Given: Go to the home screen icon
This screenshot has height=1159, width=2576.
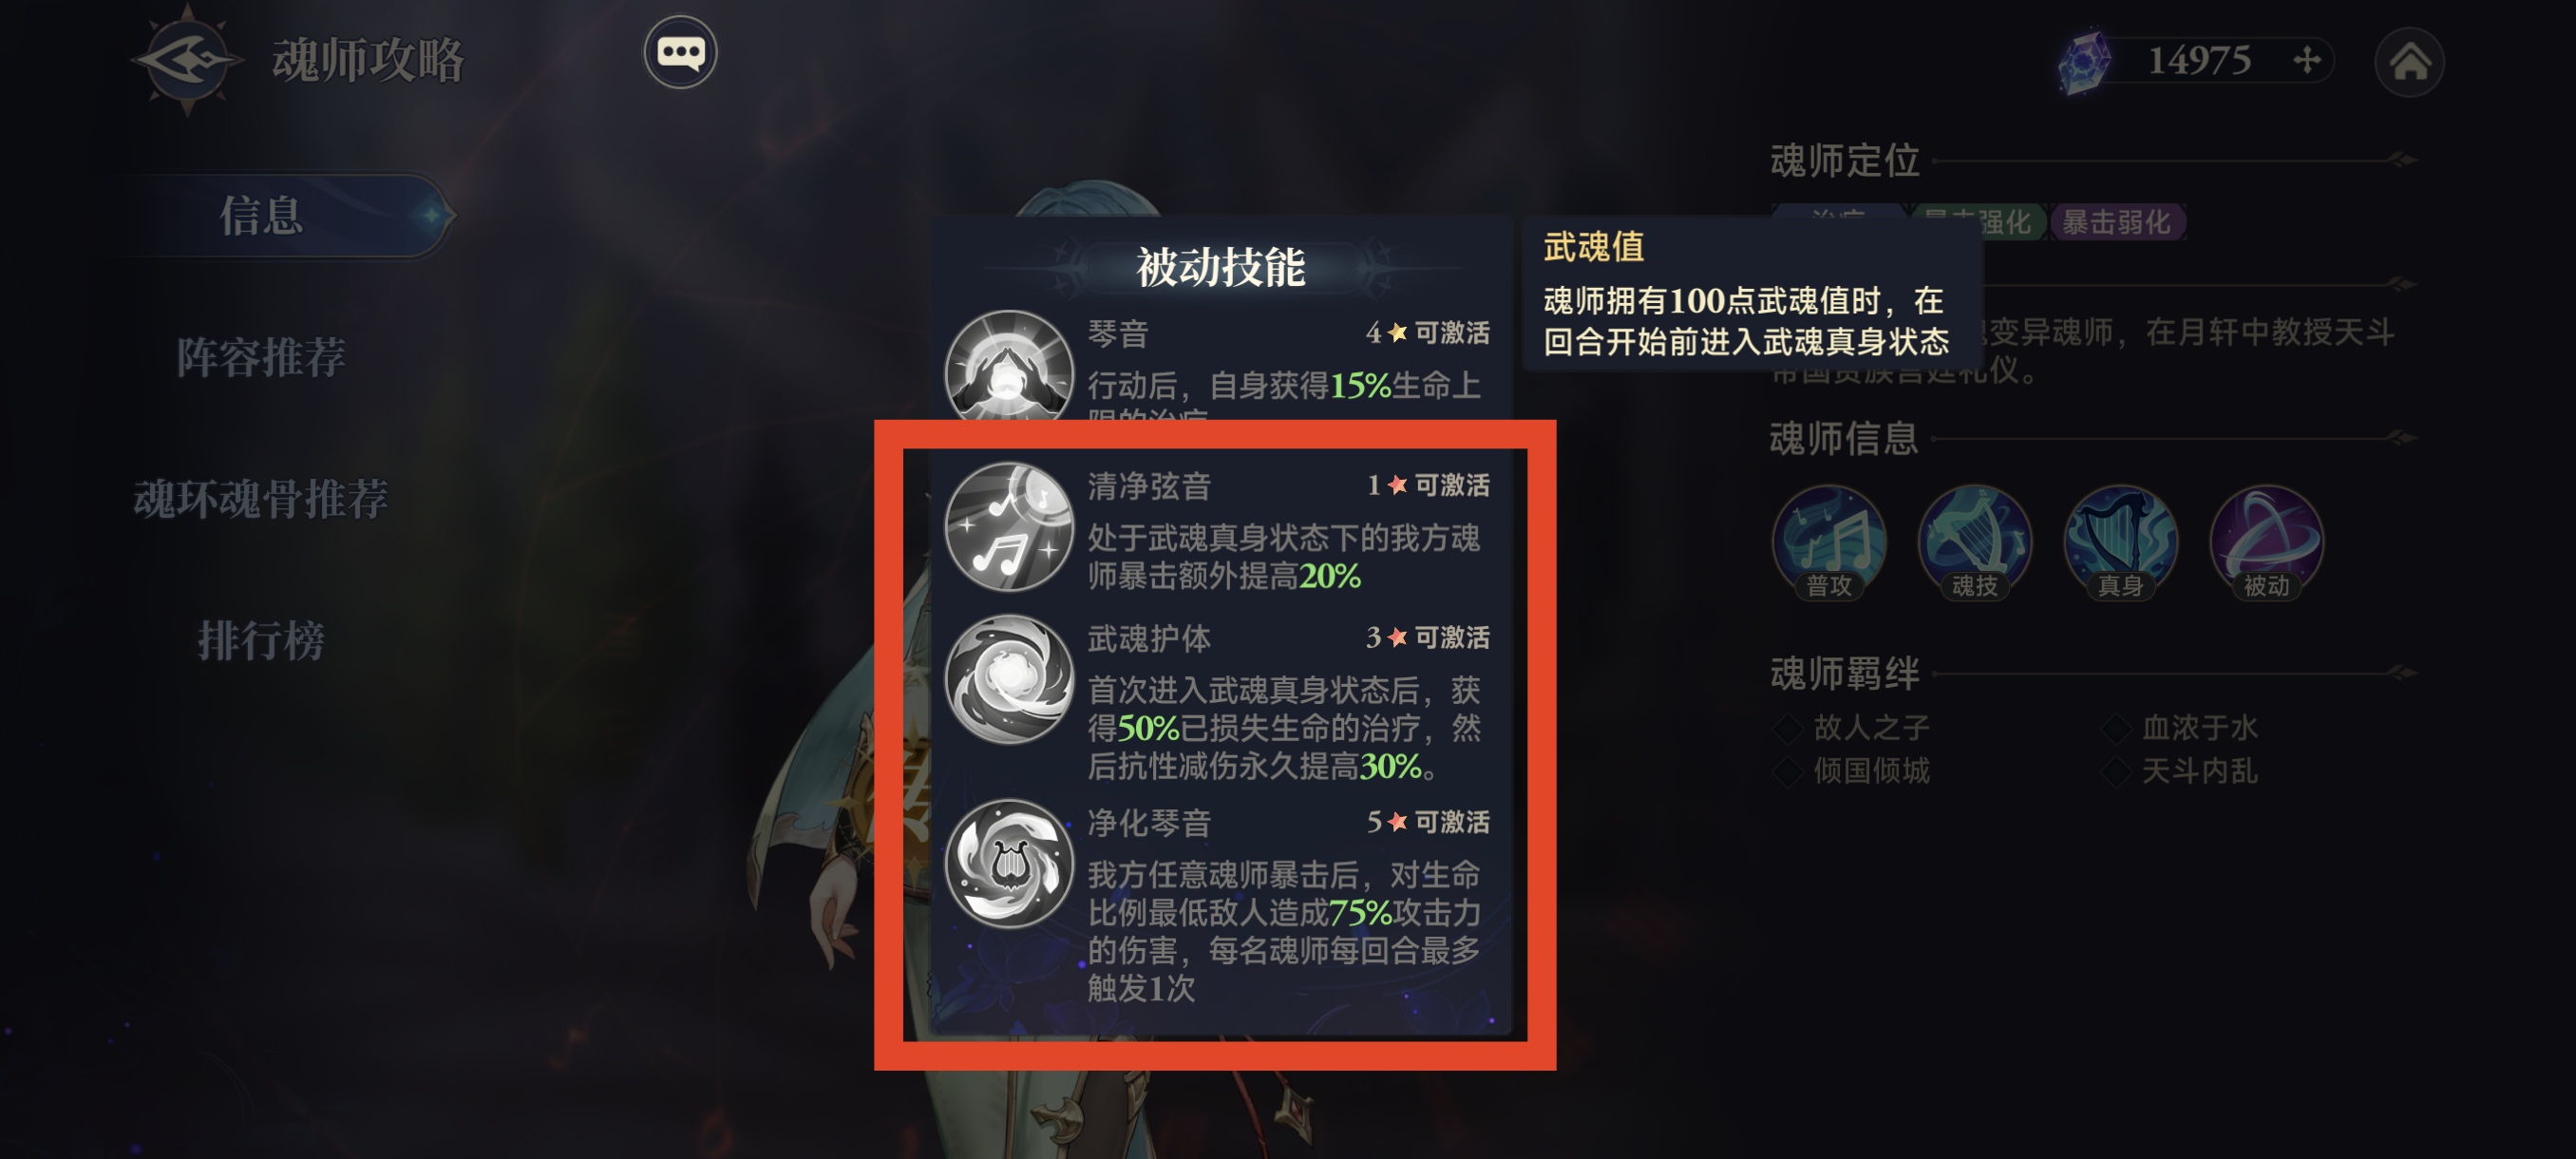Looking at the screenshot, I should (2409, 62).
